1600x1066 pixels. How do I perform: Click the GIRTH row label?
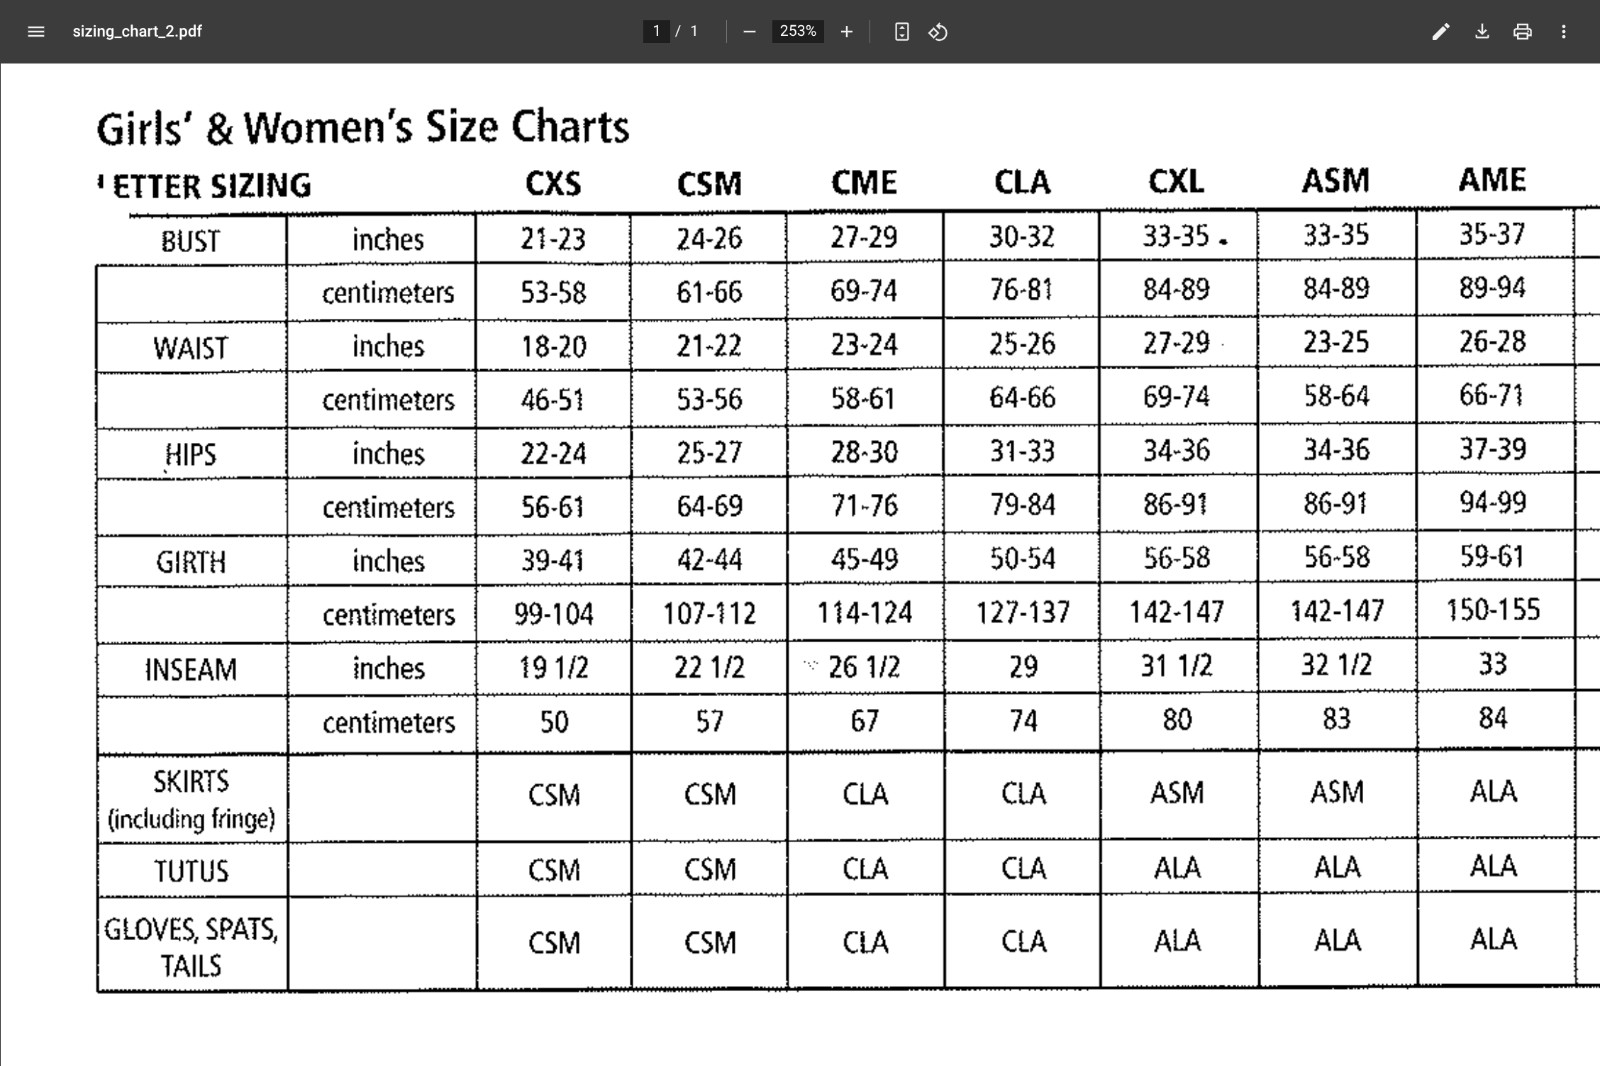click(190, 562)
